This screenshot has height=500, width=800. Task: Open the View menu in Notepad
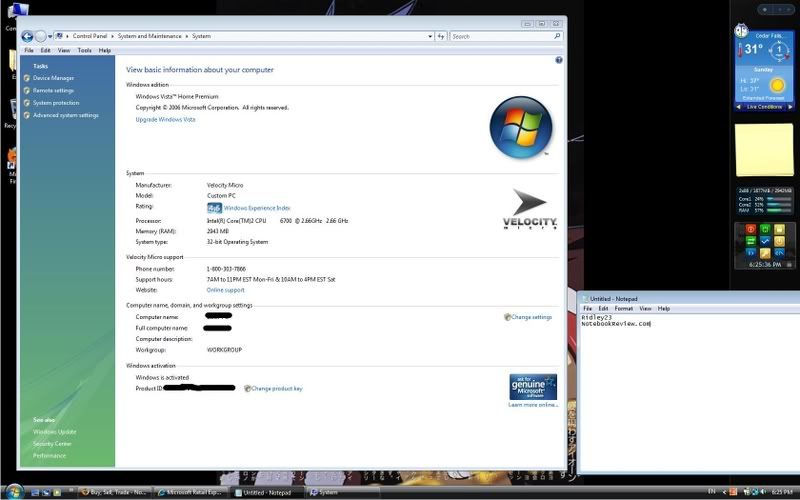coord(645,309)
